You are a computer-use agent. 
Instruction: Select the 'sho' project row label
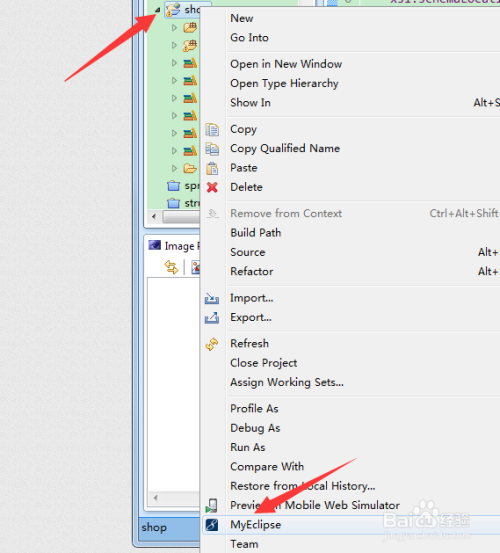point(192,10)
